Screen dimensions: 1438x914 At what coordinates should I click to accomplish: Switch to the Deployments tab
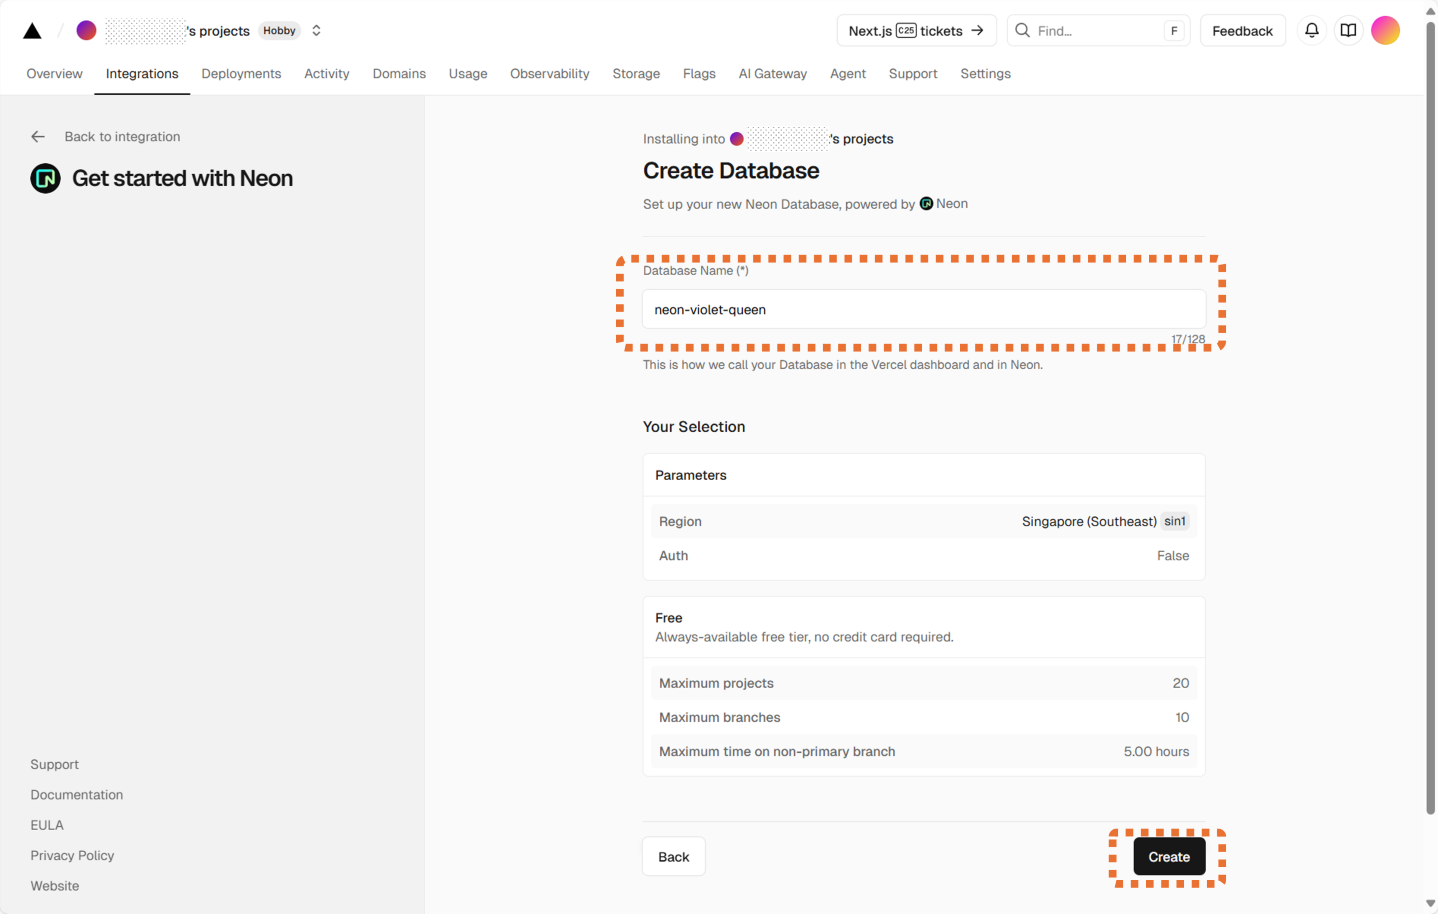pyautogui.click(x=241, y=74)
